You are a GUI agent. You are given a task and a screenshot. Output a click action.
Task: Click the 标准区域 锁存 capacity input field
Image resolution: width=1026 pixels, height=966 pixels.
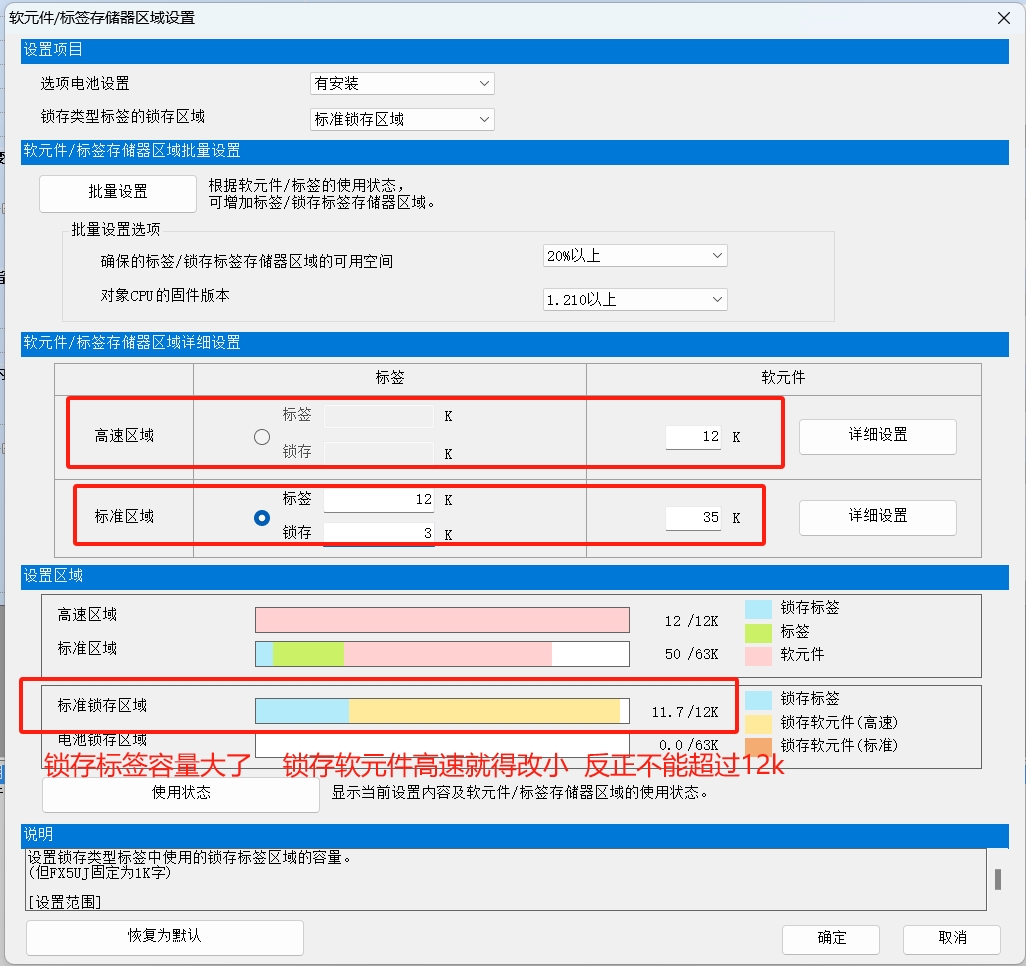pyautogui.click(x=378, y=534)
